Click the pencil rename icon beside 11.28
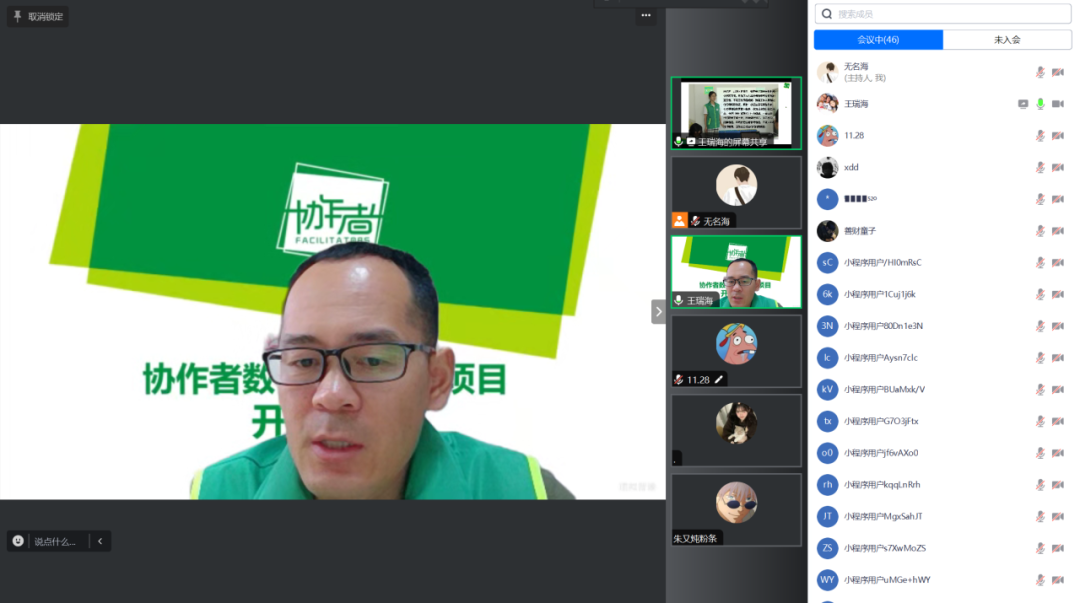This screenshot has height=603, width=1080. [x=718, y=380]
